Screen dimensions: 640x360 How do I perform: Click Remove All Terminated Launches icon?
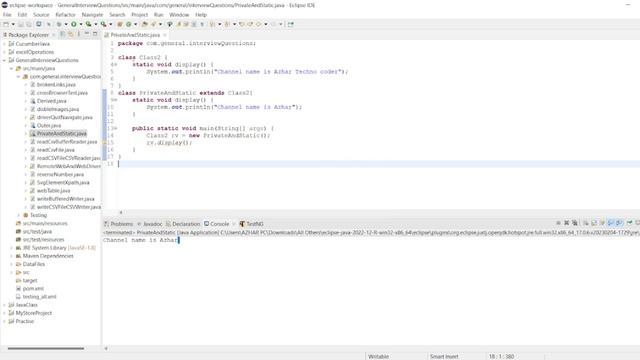575,223
